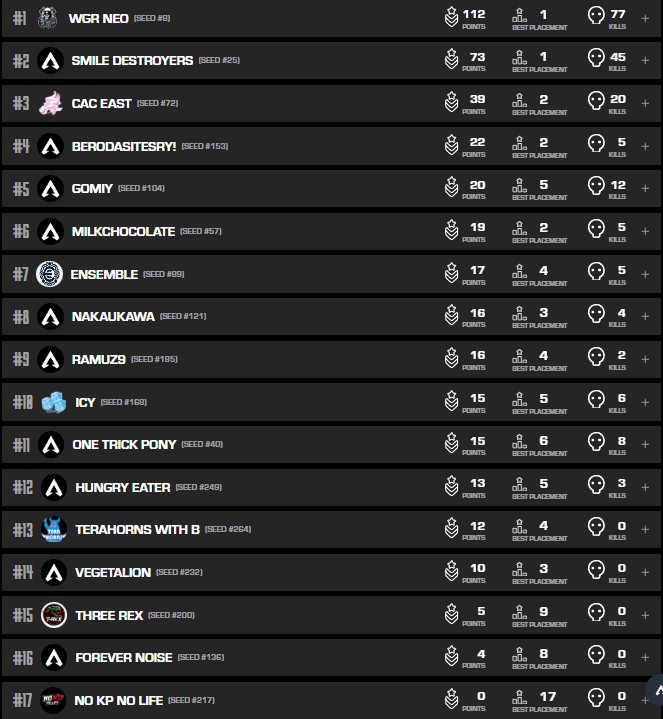
Task: Expand the FOREVER NOISE row
Action: tap(645, 658)
